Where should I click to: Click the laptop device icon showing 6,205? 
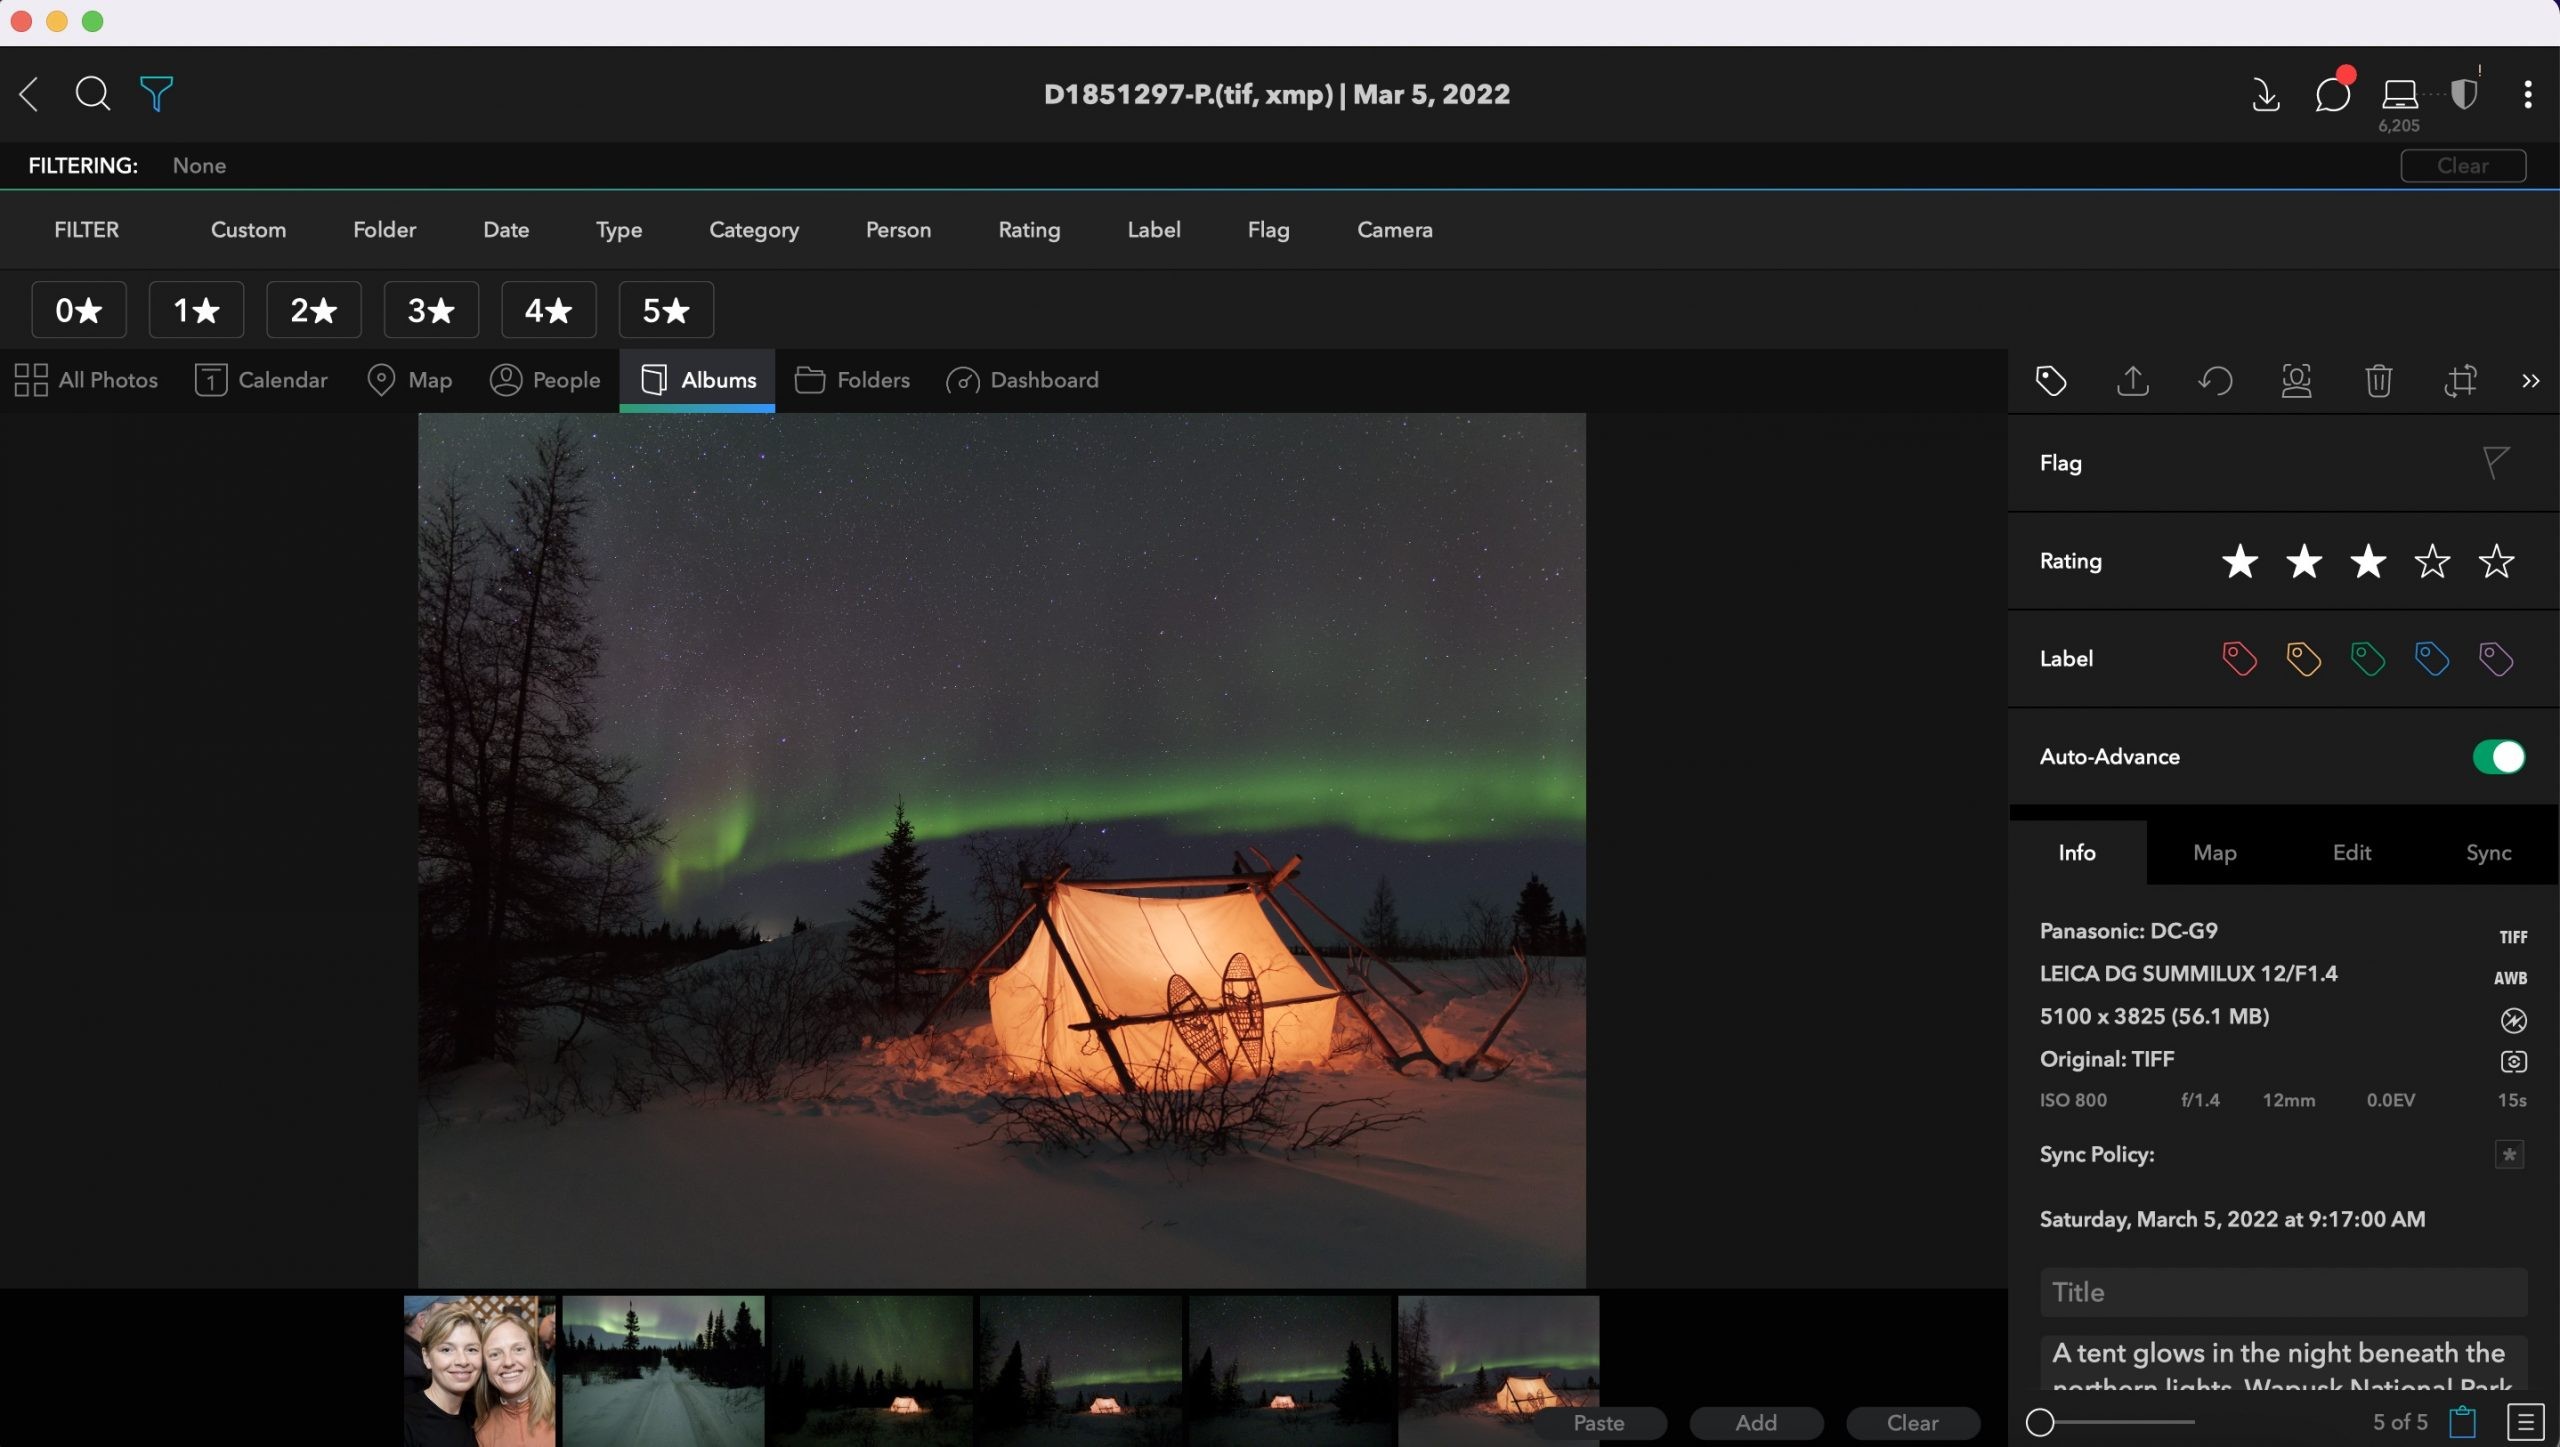pyautogui.click(x=2399, y=94)
